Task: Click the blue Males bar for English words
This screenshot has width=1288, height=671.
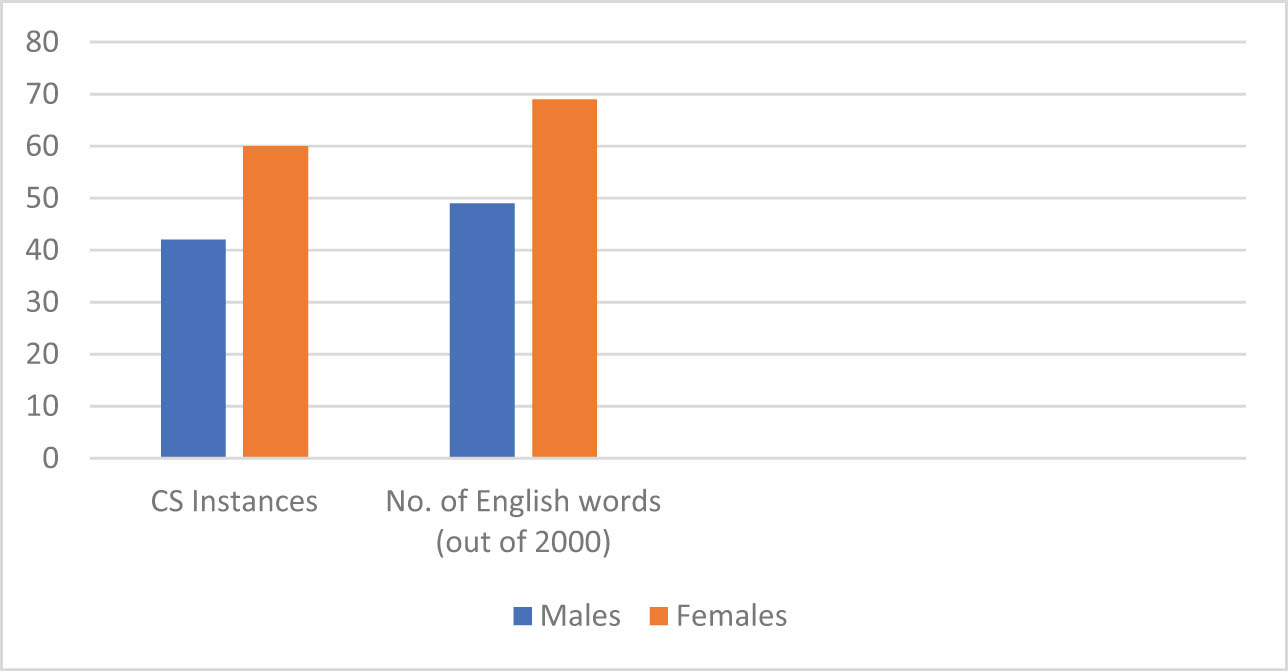Action: click(x=482, y=330)
